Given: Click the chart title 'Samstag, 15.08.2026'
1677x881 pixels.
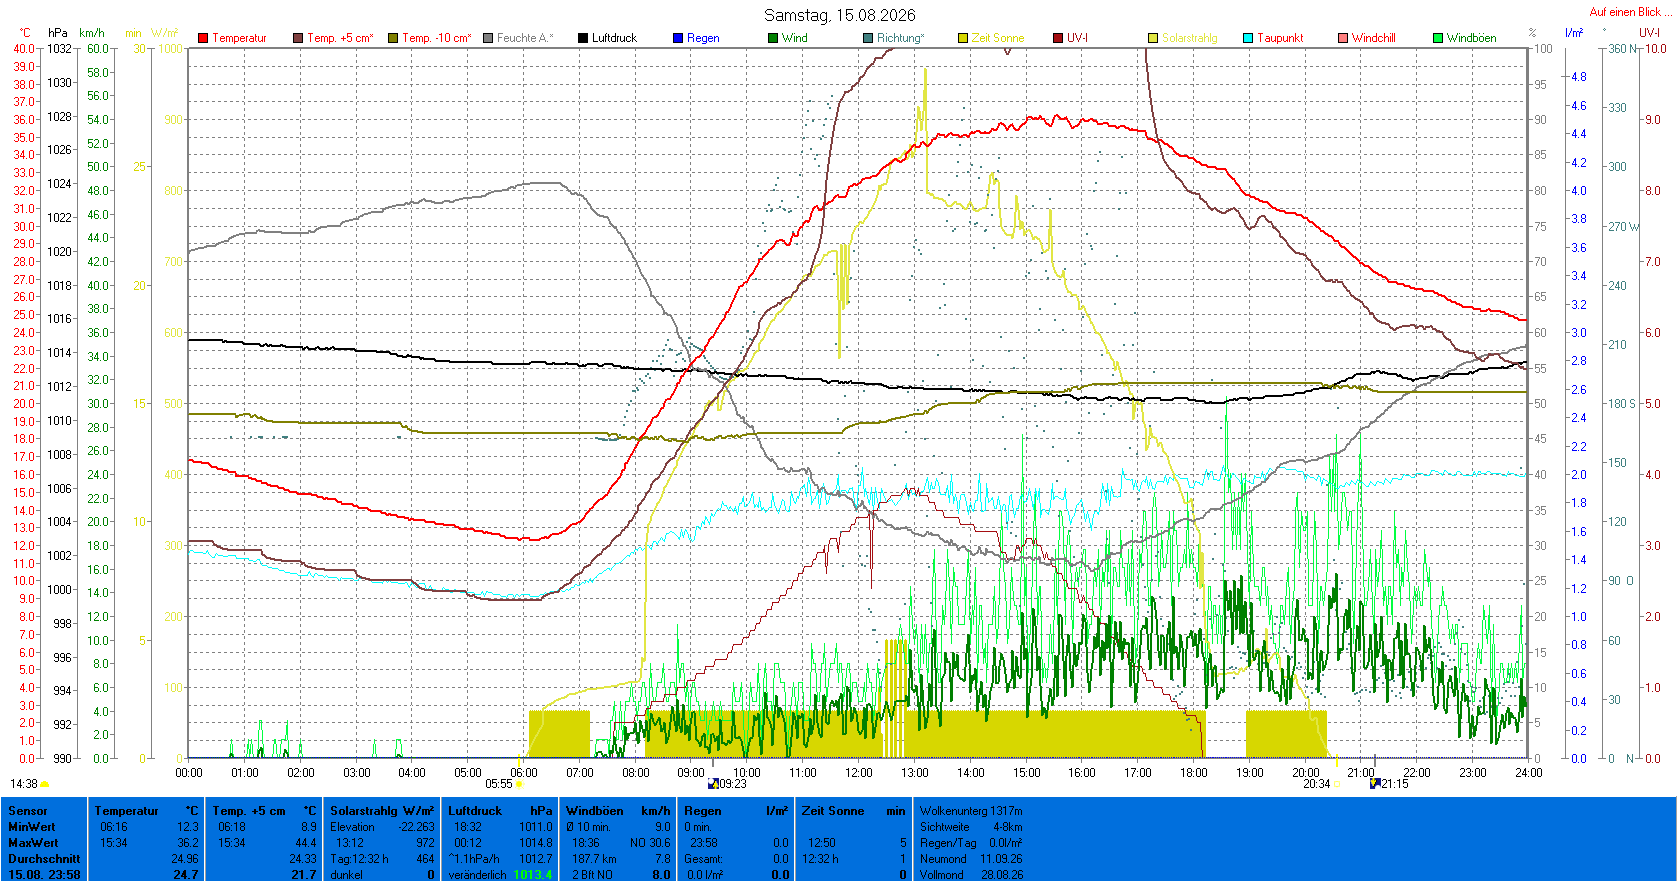Looking at the screenshot, I should pyautogui.click(x=840, y=15).
